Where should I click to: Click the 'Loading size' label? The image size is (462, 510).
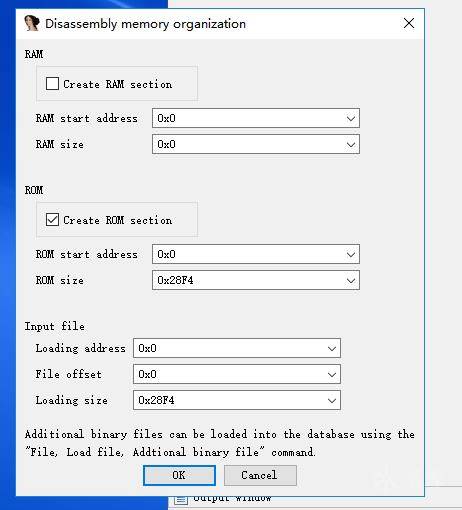(72, 400)
